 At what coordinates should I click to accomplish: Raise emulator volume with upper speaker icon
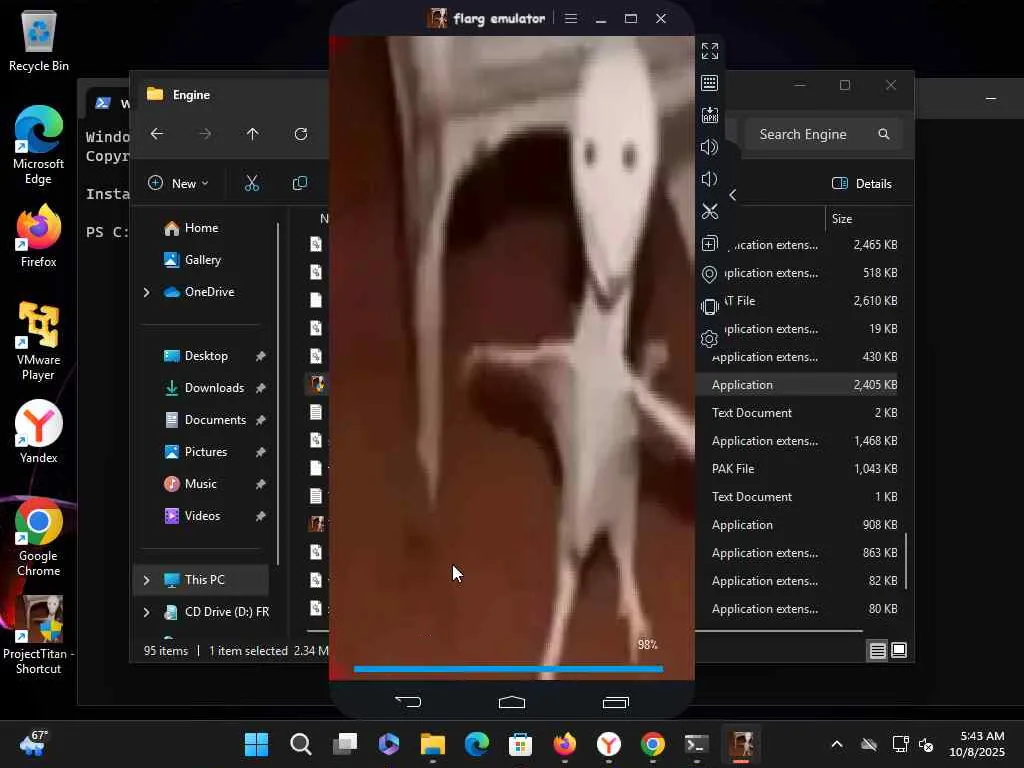(x=709, y=147)
